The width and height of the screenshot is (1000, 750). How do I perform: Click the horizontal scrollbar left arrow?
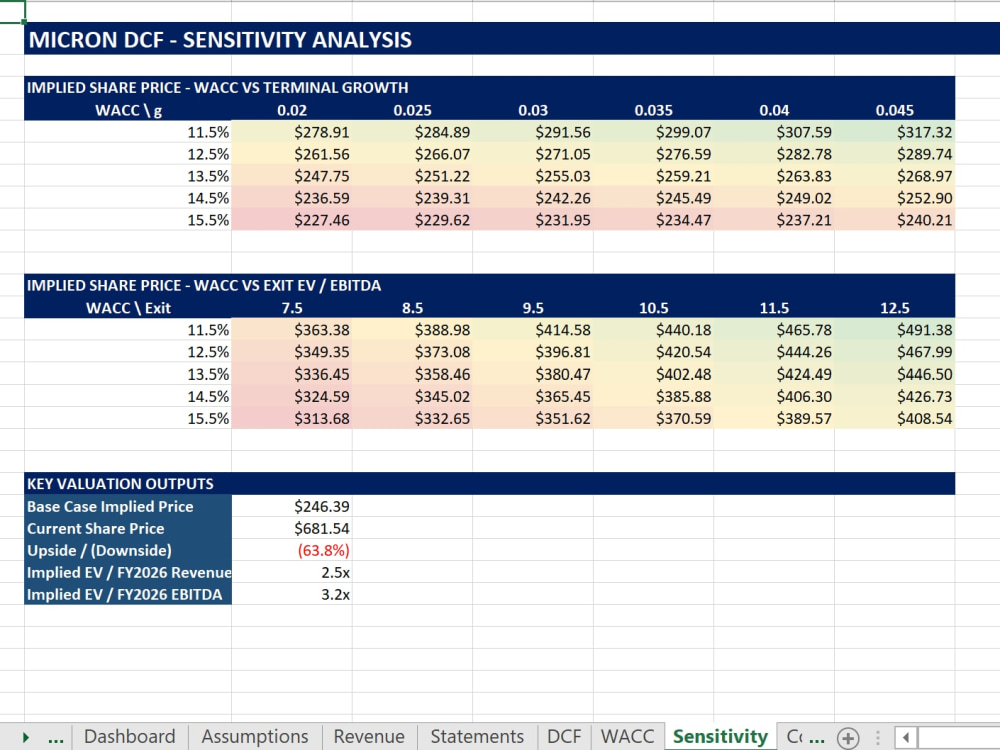[x=905, y=738]
